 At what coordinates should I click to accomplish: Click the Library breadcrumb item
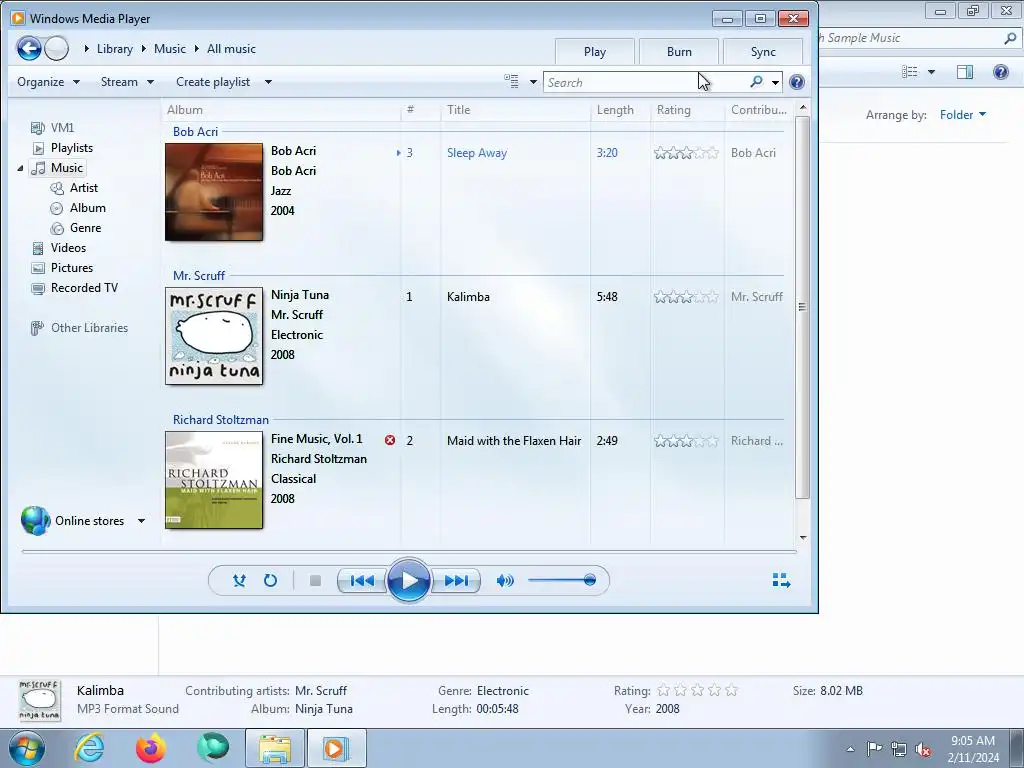pyautogui.click(x=114, y=48)
